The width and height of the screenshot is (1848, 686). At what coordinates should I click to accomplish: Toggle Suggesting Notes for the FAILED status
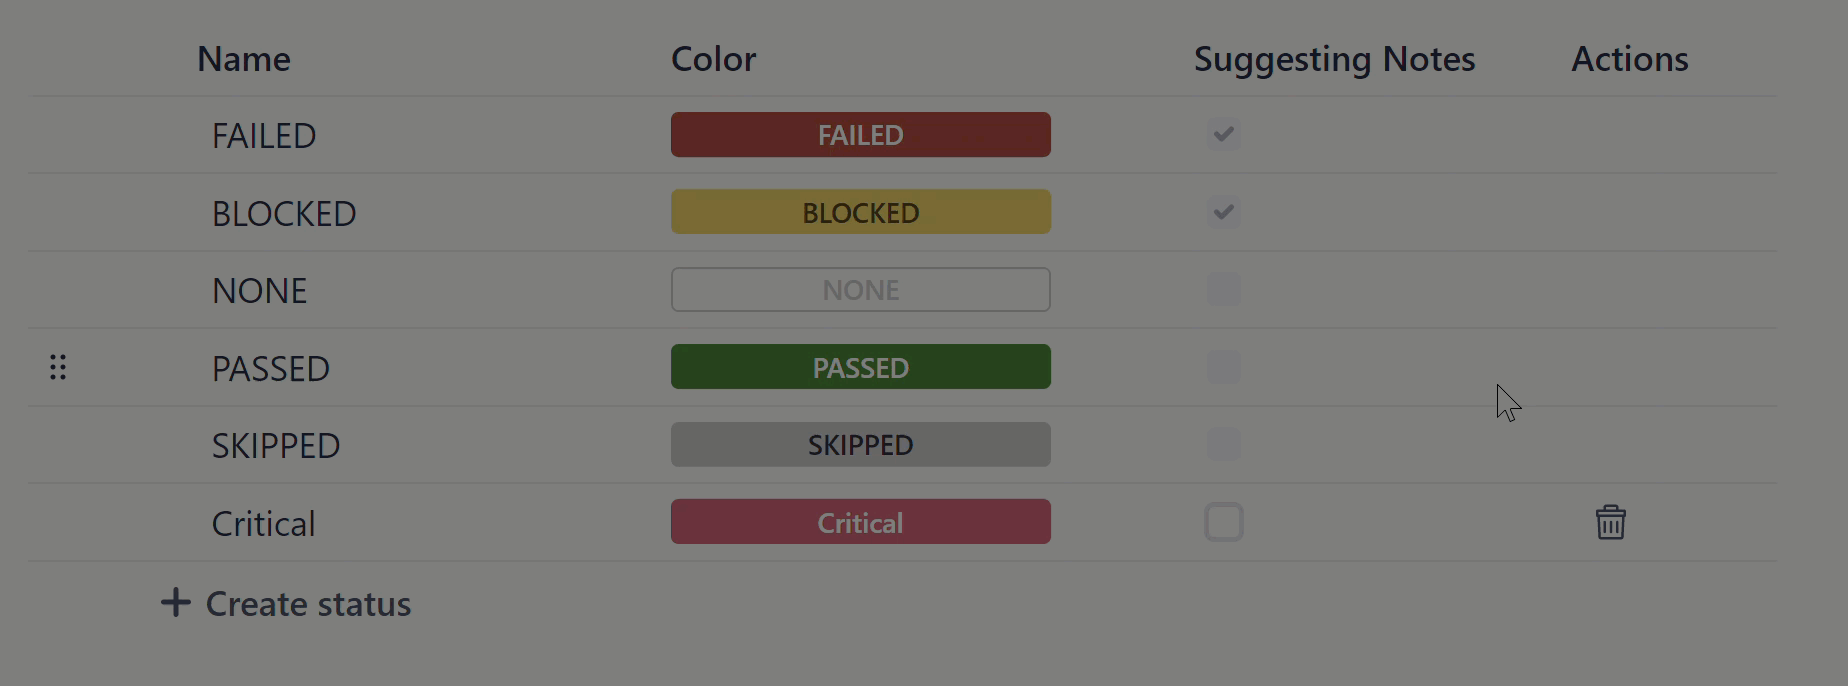point(1223,134)
